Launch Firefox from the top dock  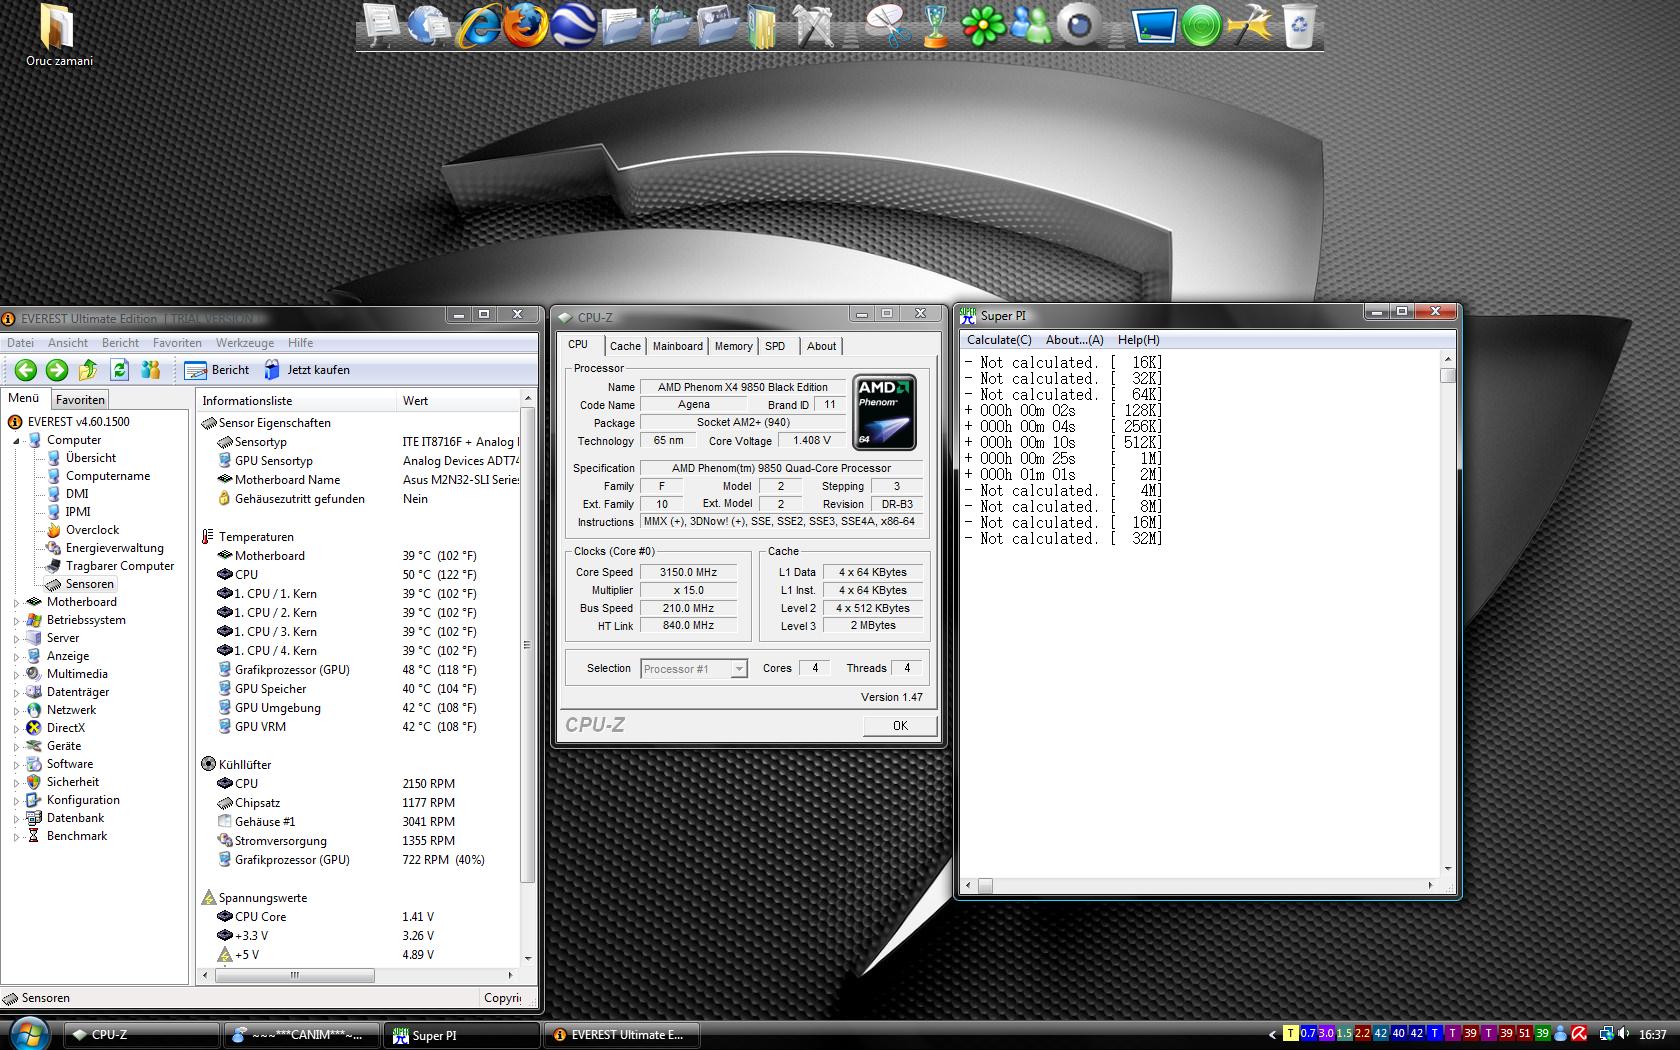point(525,26)
